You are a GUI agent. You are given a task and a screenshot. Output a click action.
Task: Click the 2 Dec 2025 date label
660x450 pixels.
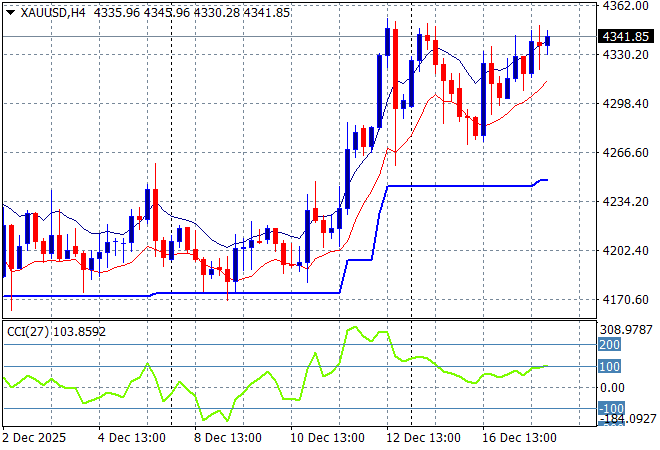click(37, 437)
